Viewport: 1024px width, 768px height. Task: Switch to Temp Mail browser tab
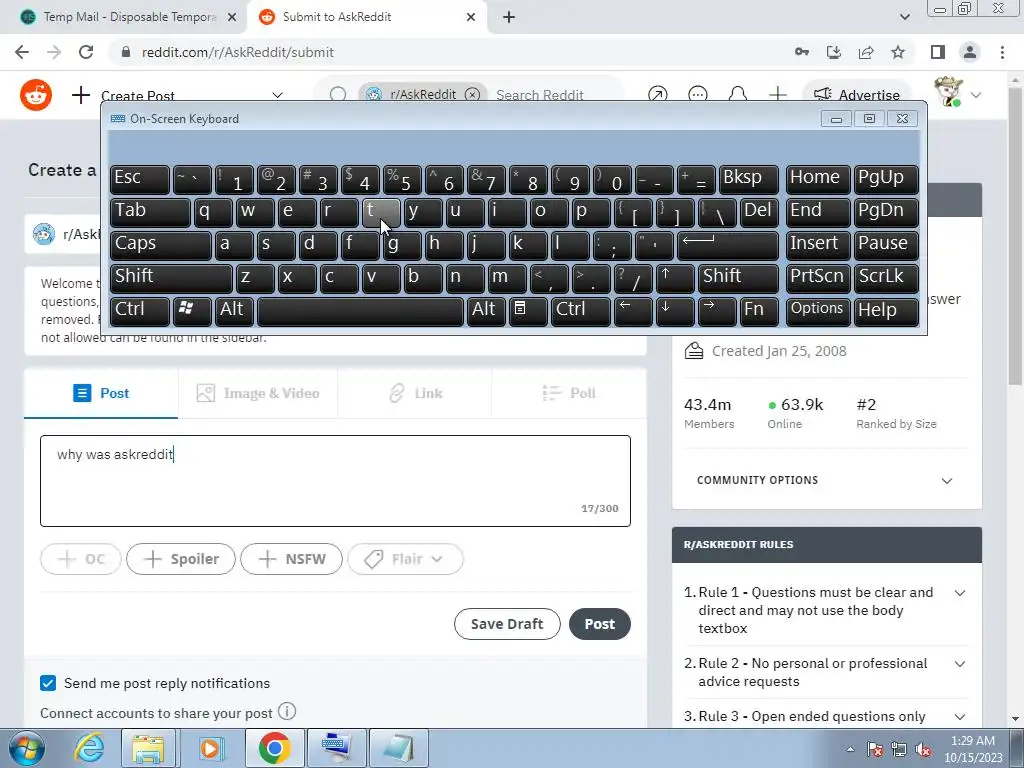129,17
